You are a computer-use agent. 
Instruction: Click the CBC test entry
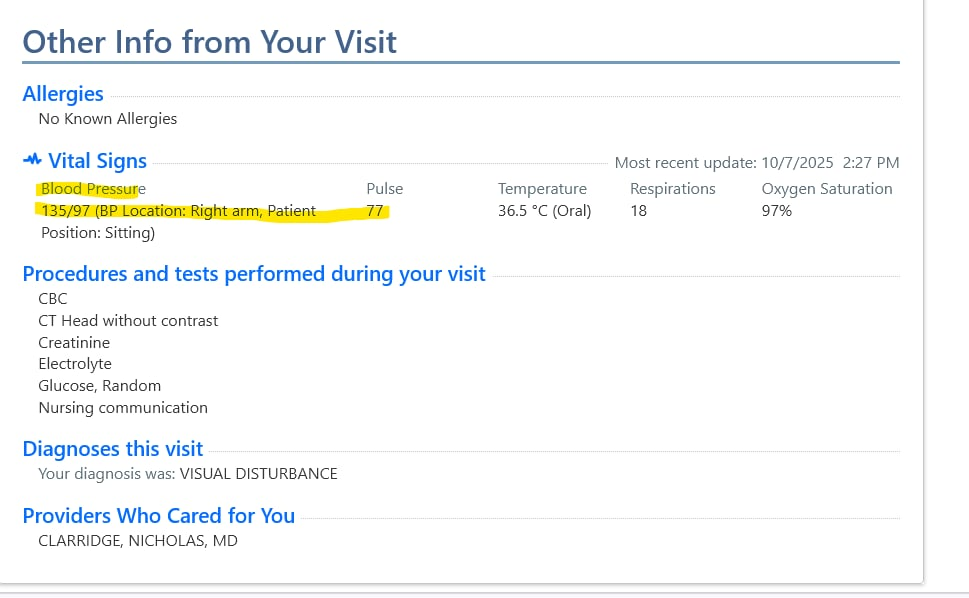[x=53, y=299]
